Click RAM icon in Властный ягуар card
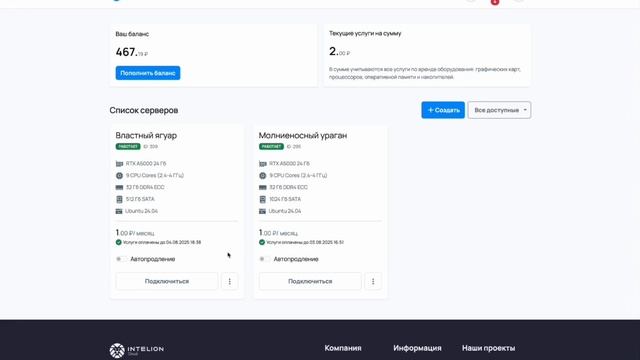This screenshot has width=640, height=360. coord(119,187)
